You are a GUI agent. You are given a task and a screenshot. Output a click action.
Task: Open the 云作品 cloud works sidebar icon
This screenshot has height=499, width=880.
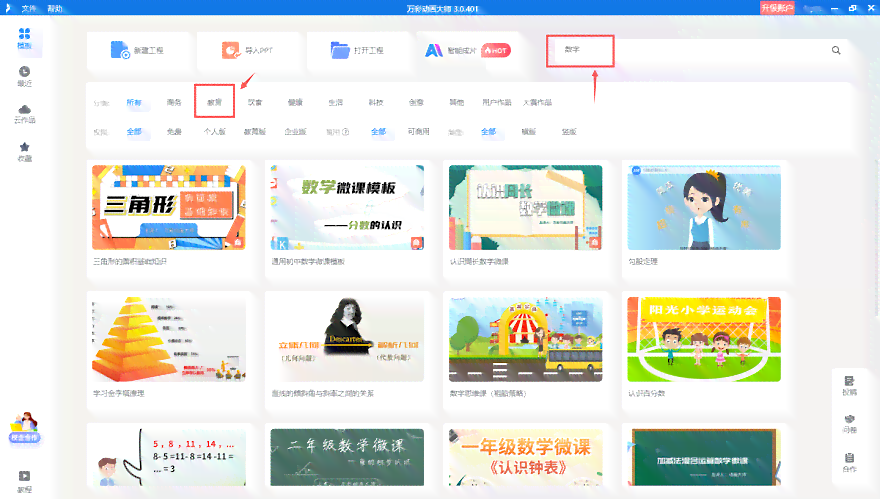(x=24, y=114)
